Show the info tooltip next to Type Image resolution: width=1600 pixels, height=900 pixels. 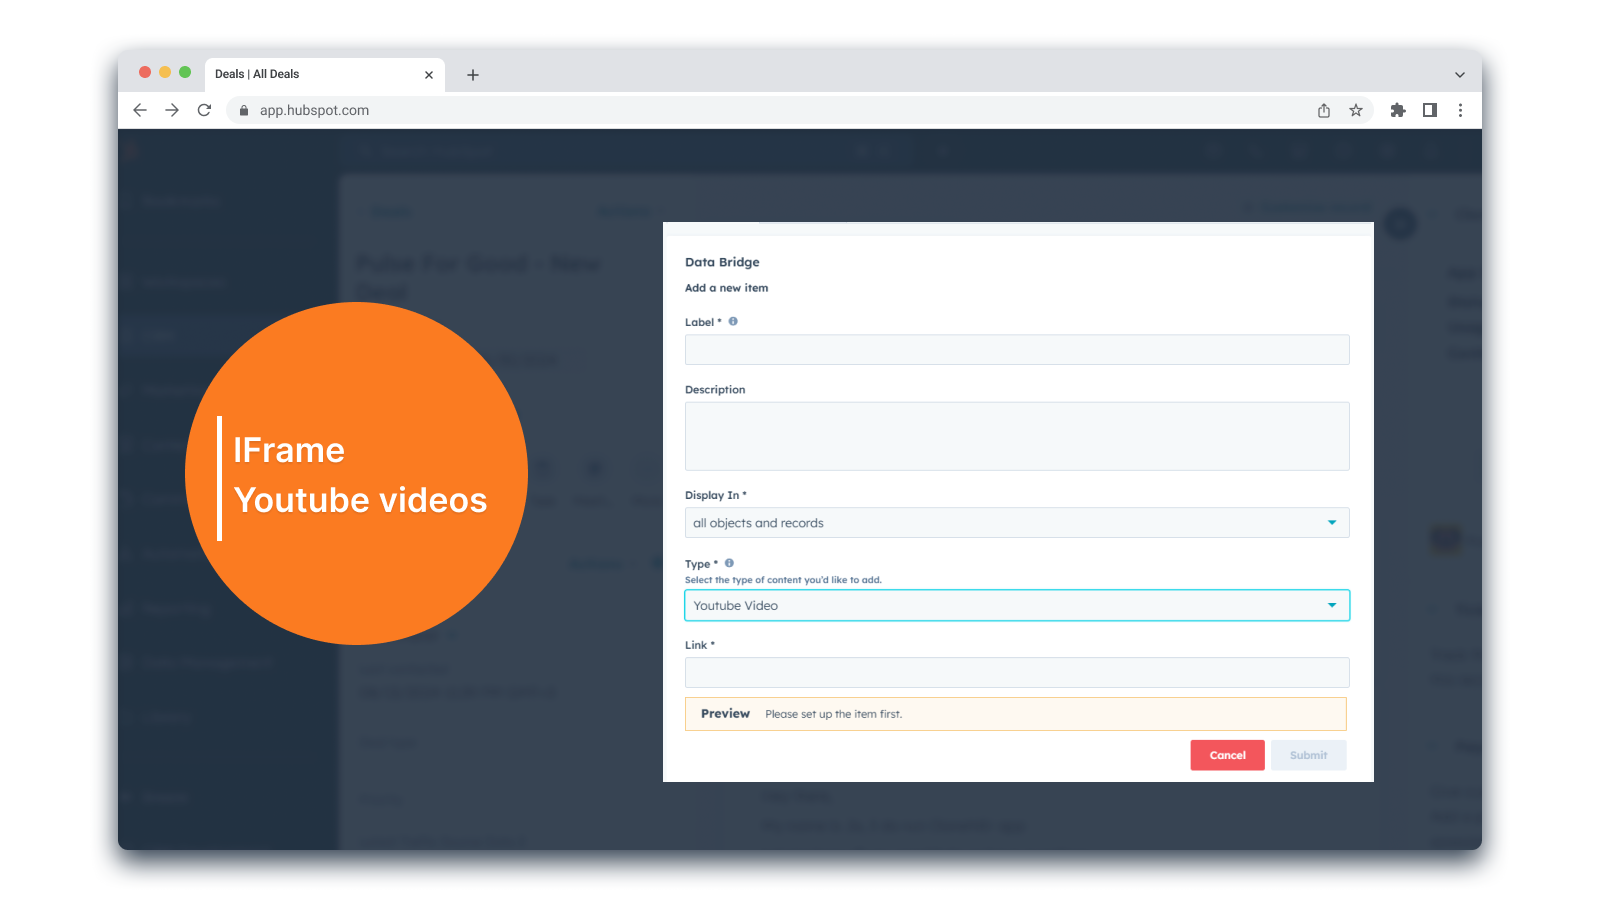[729, 563]
